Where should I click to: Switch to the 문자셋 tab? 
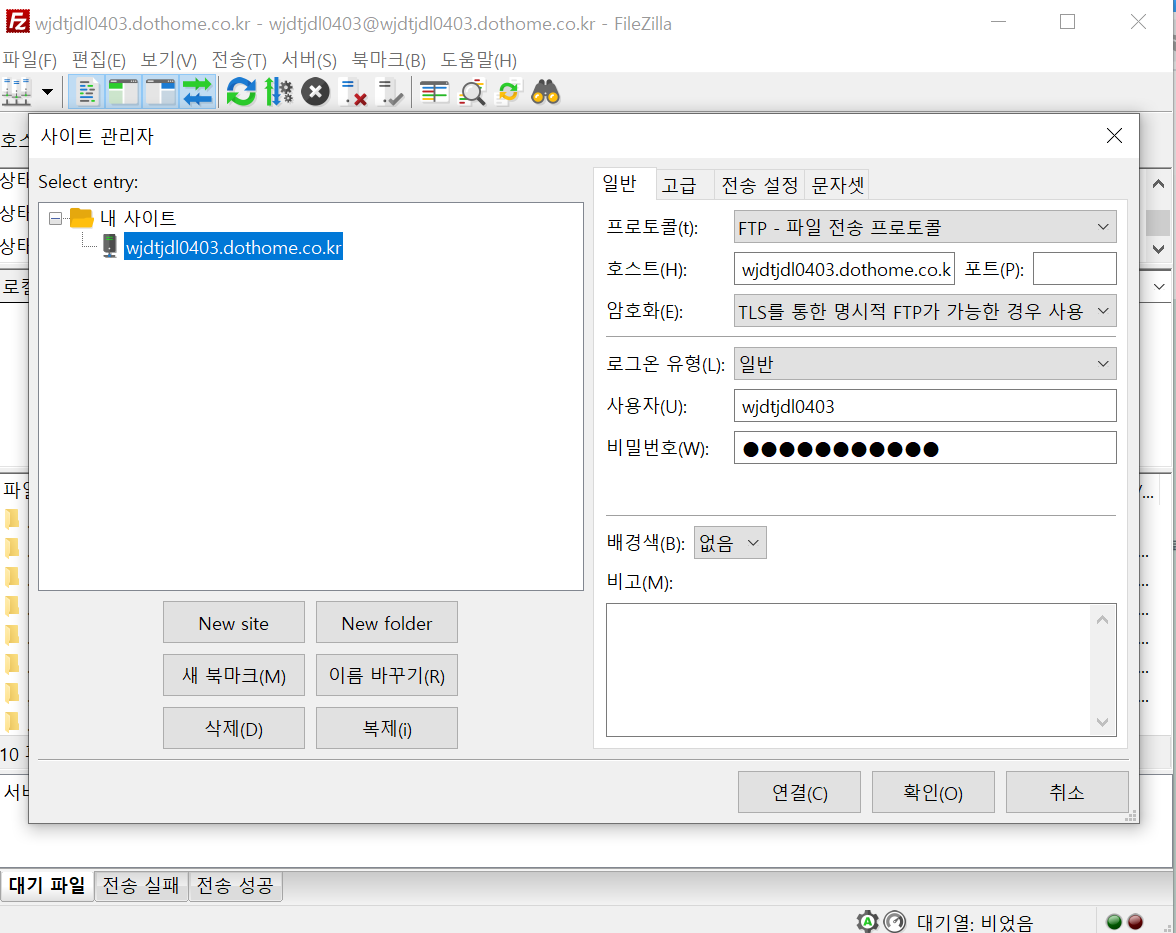(838, 185)
